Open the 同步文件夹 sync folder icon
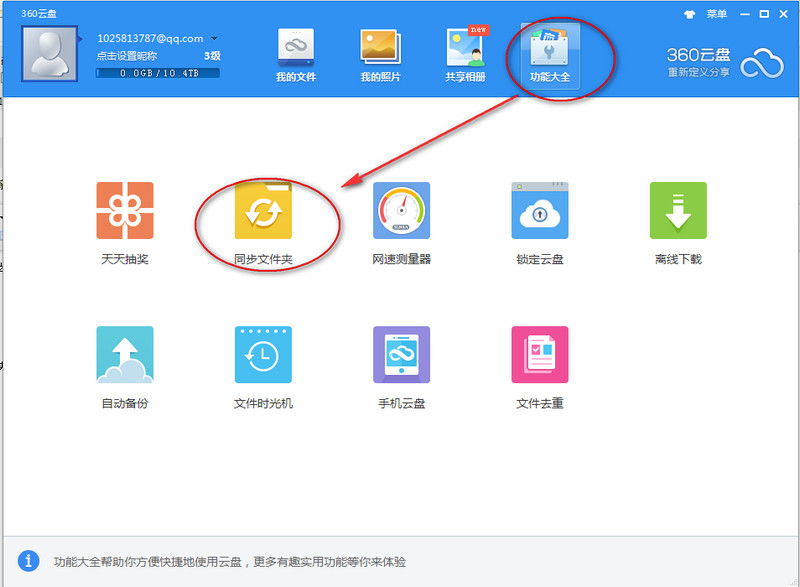Image resolution: width=800 pixels, height=587 pixels. pyautogui.click(x=263, y=211)
